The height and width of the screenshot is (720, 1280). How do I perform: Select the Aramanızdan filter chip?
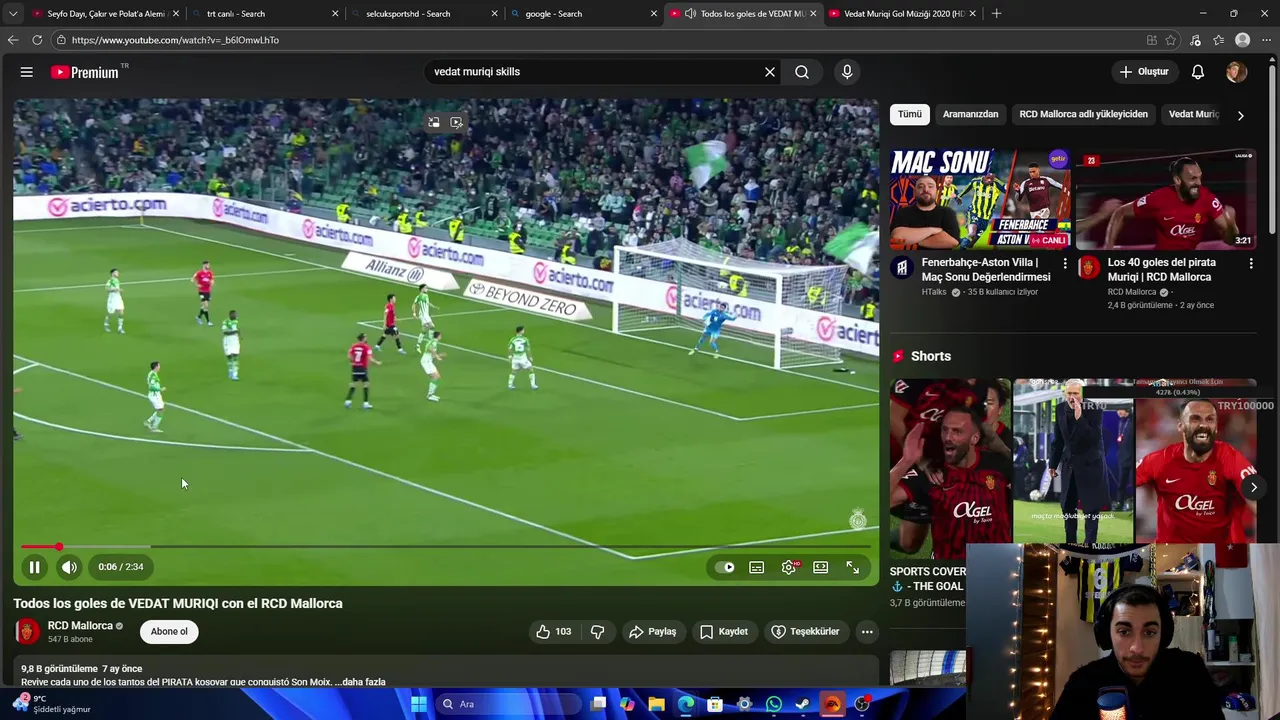coord(970,114)
